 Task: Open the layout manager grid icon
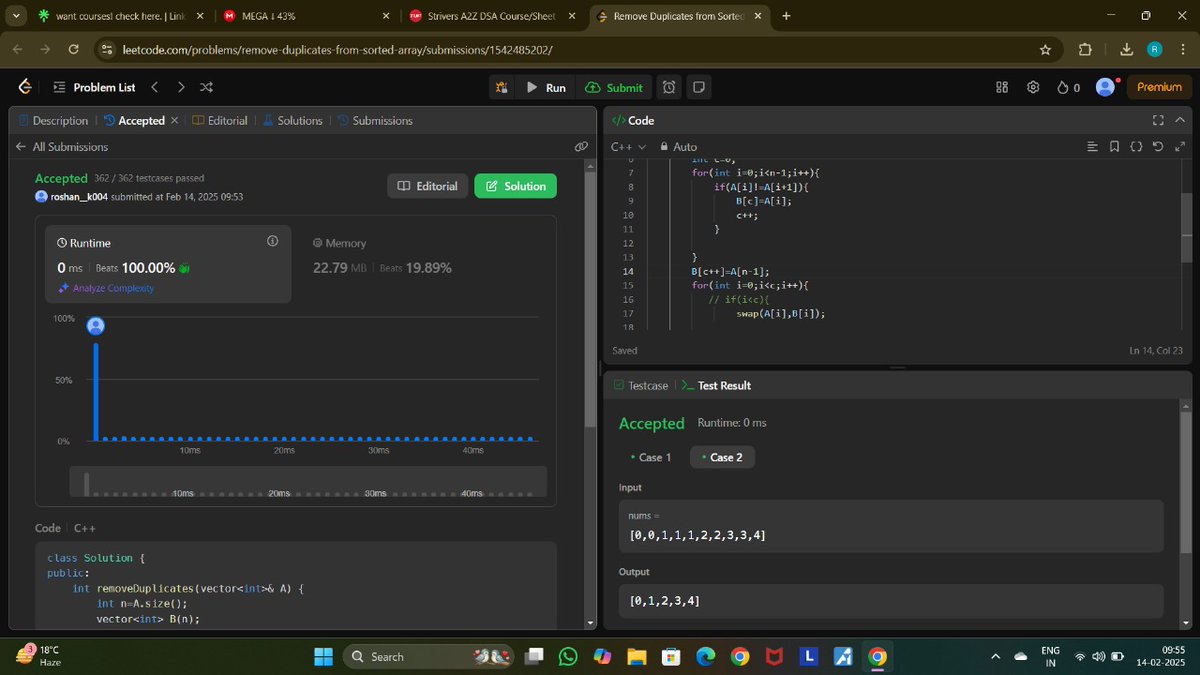[x=1002, y=87]
